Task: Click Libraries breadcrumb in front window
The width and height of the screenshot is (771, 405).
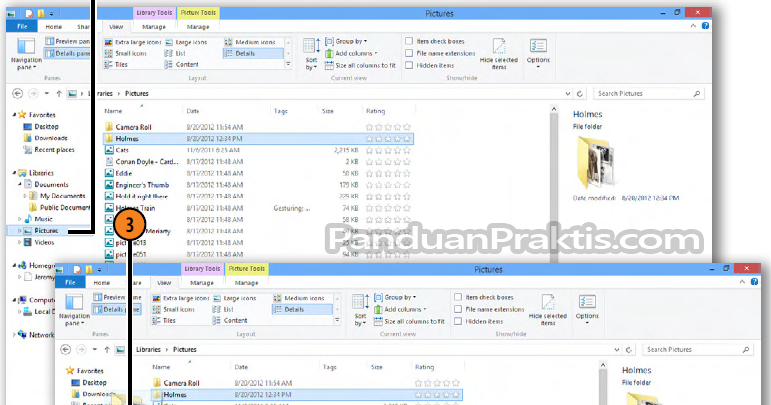Action: pos(148,349)
